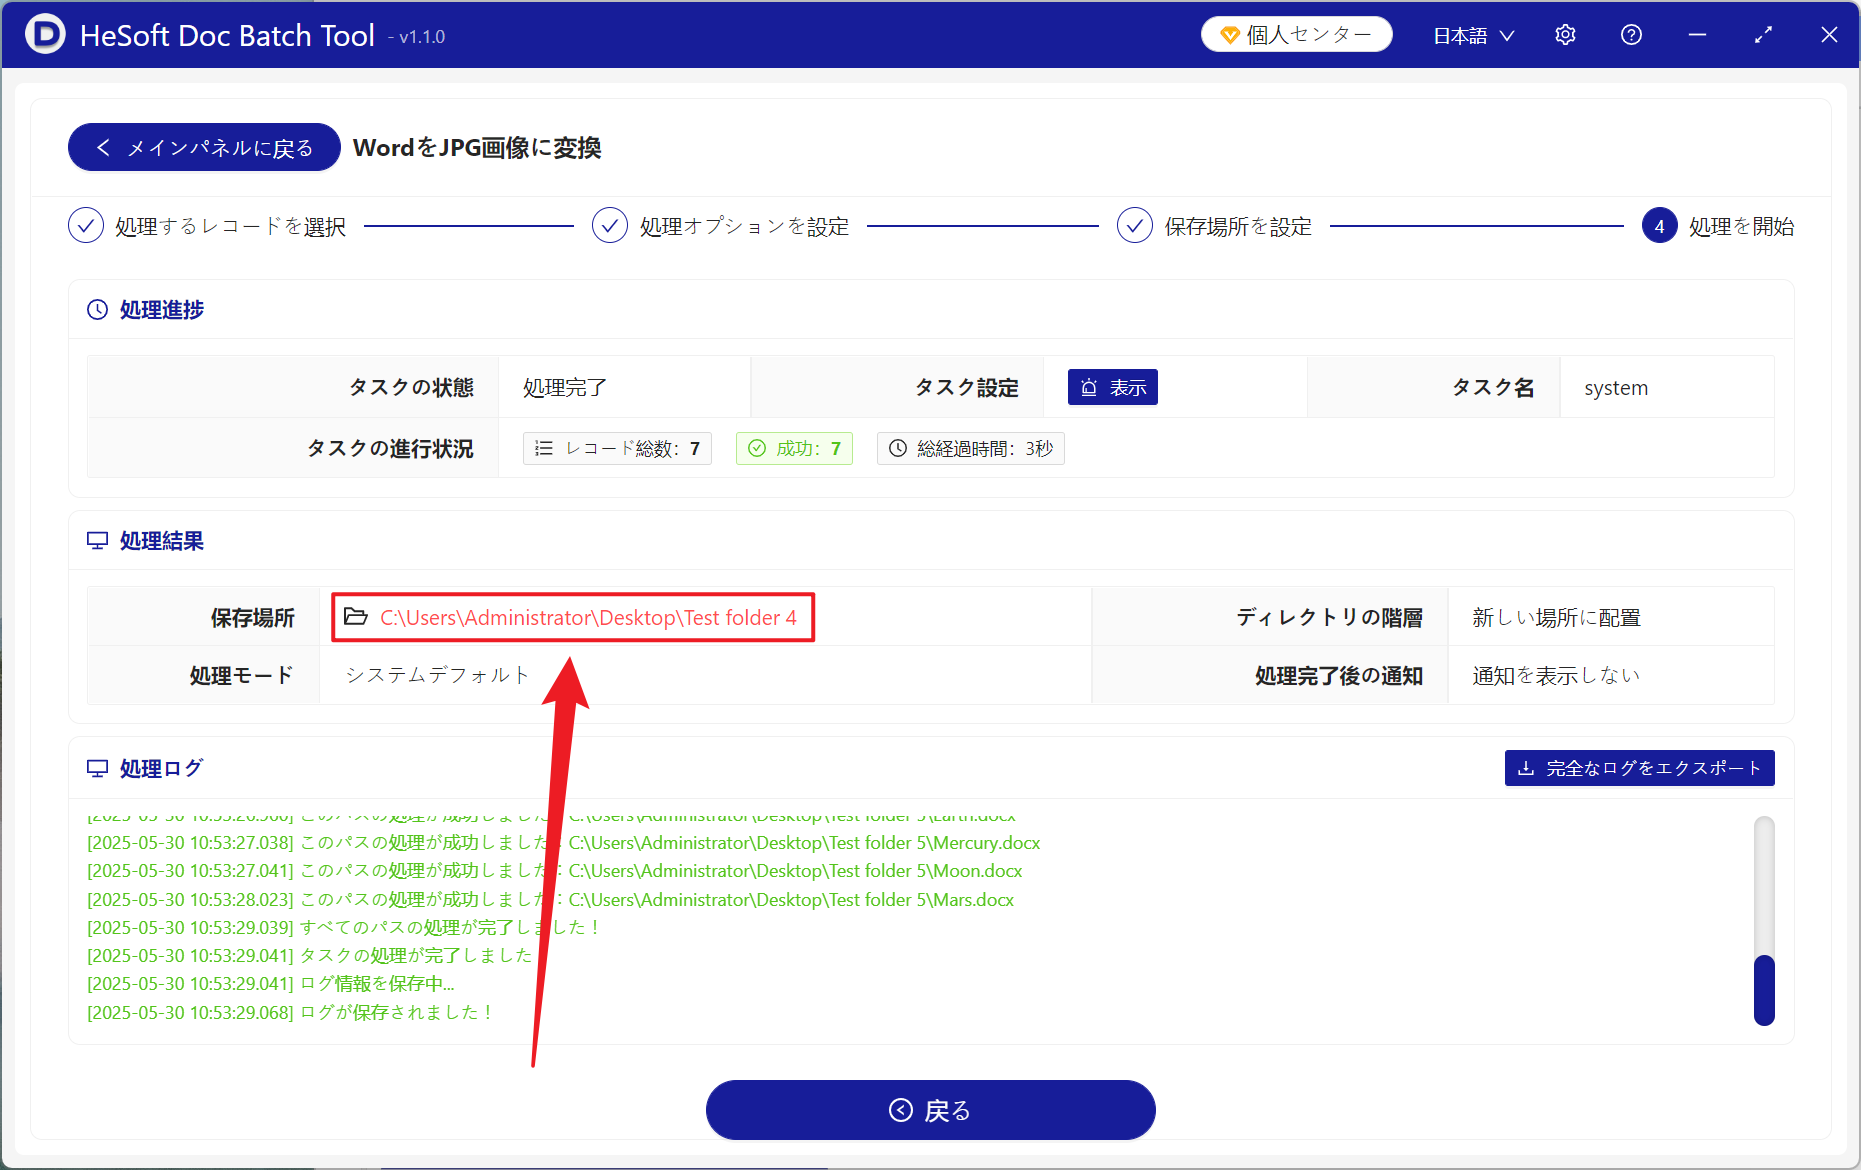
Task: Open the 日本語 language dropdown
Action: tap(1473, 36)
